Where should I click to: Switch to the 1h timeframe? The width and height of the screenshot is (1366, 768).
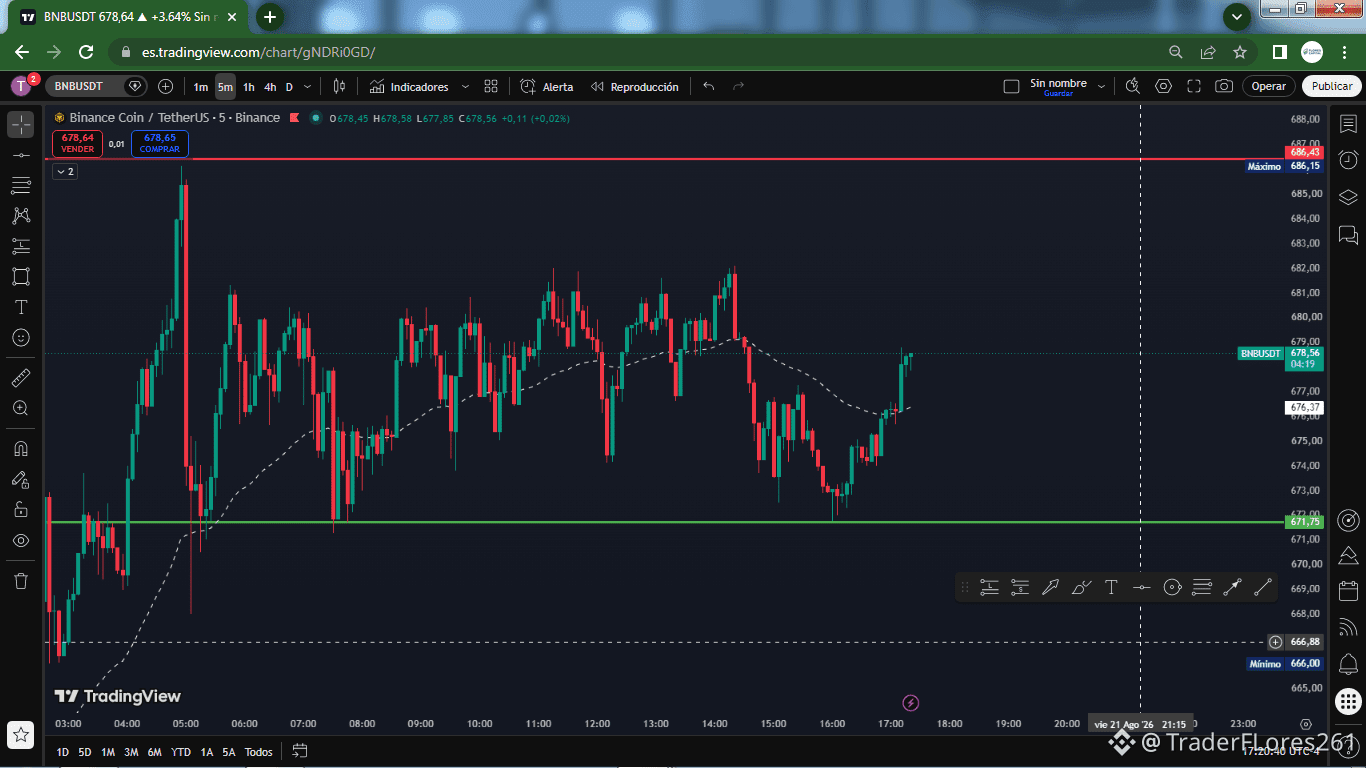click(249, 87)
